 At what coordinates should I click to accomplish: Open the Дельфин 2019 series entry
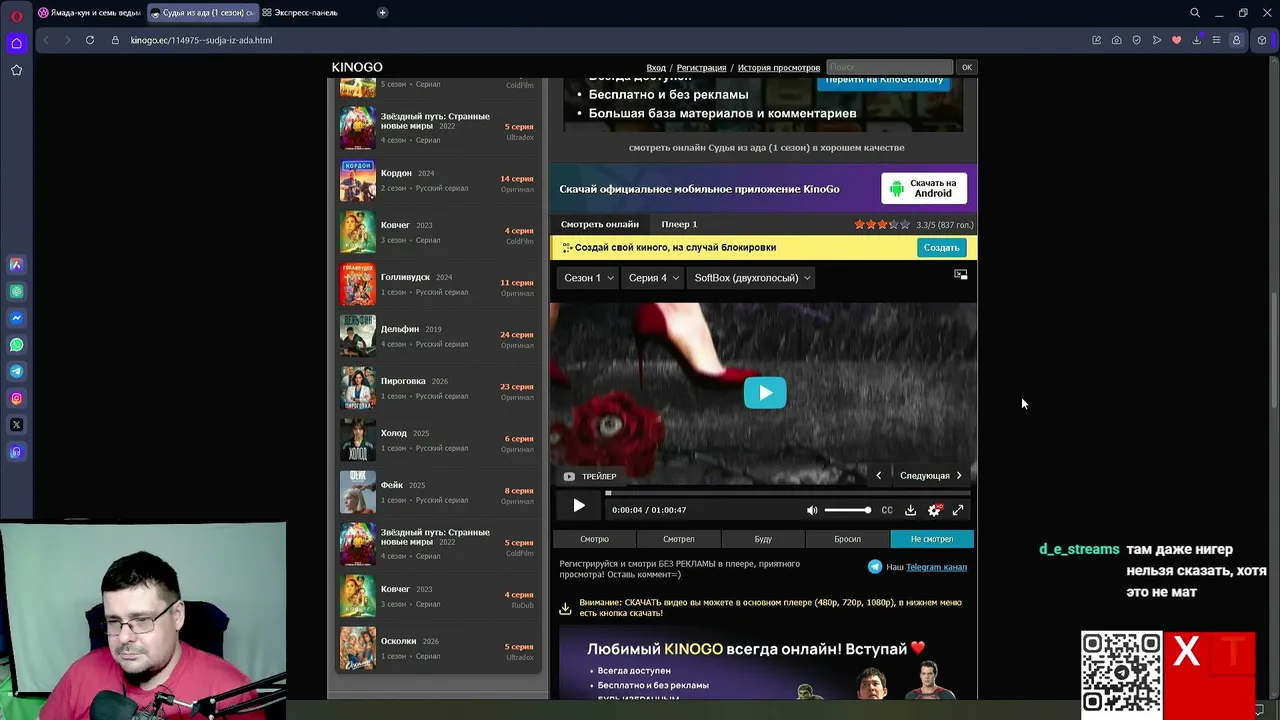(x=437, y=336)
